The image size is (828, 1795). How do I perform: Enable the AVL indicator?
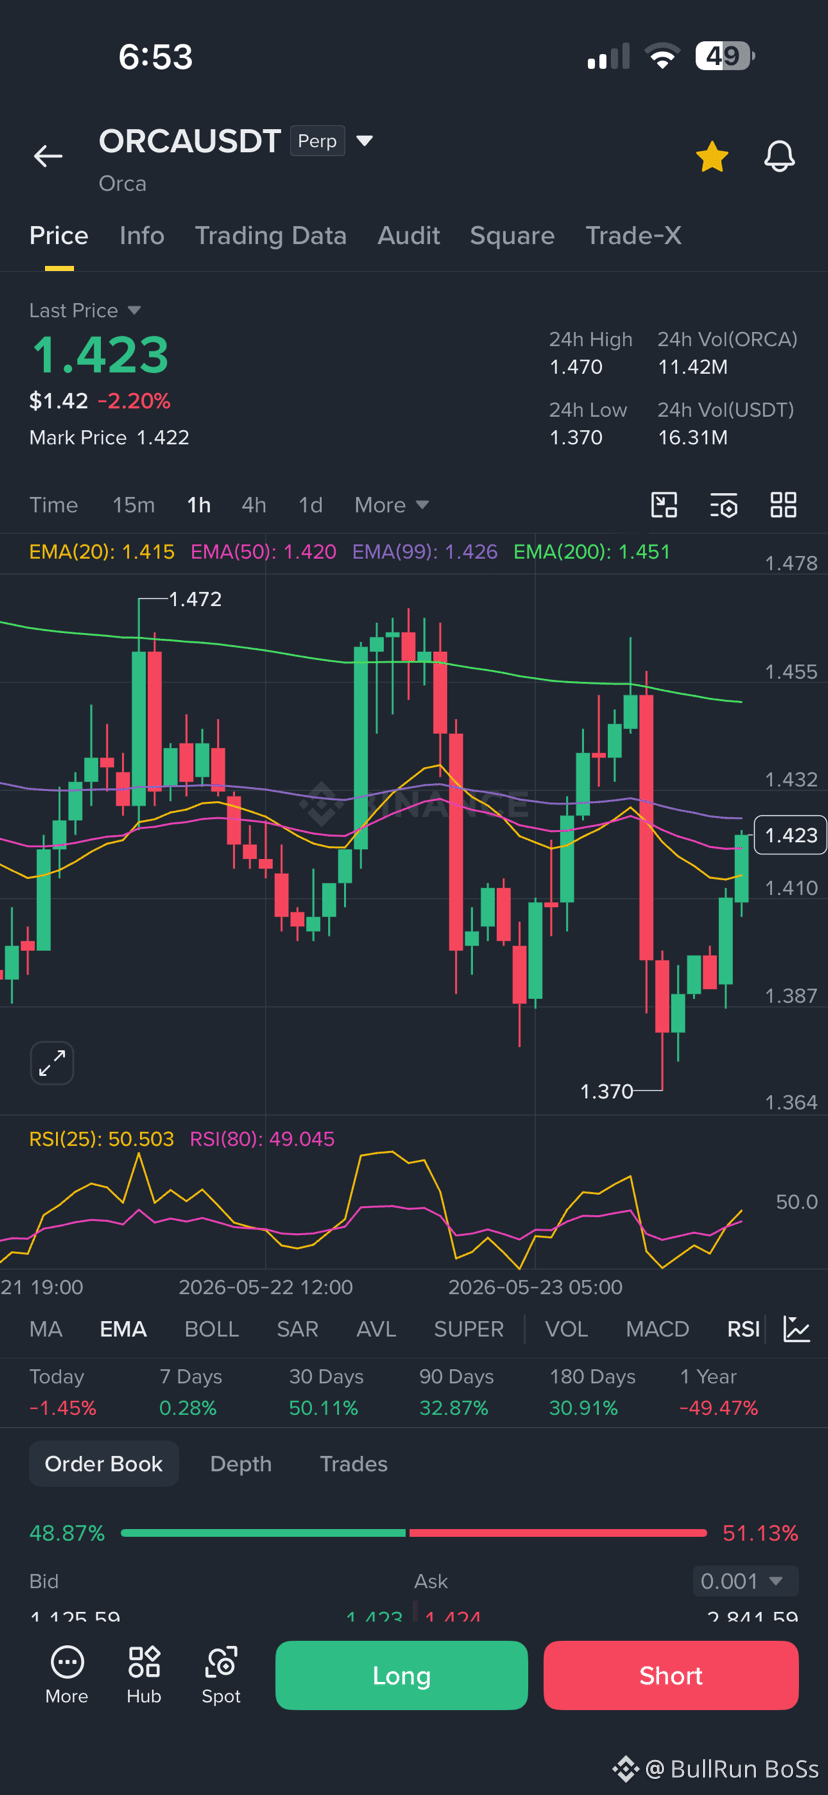376,1329
